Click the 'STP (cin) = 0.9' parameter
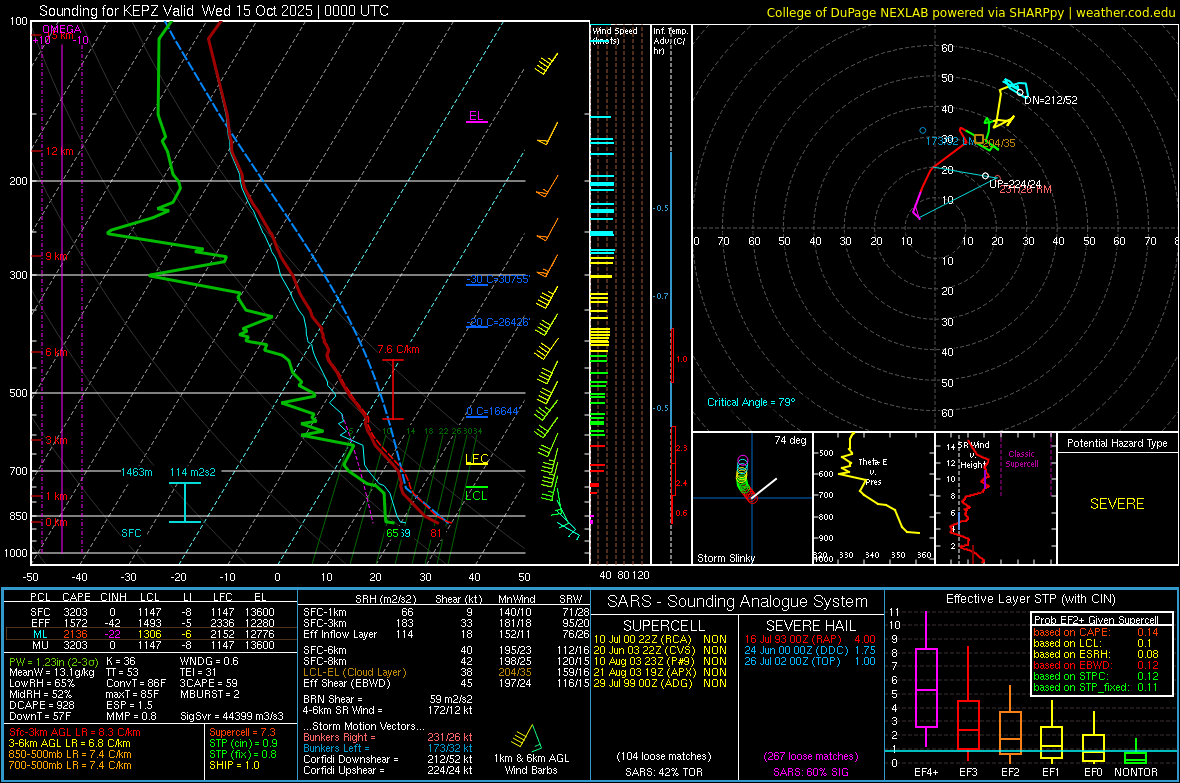 [243, 743]
